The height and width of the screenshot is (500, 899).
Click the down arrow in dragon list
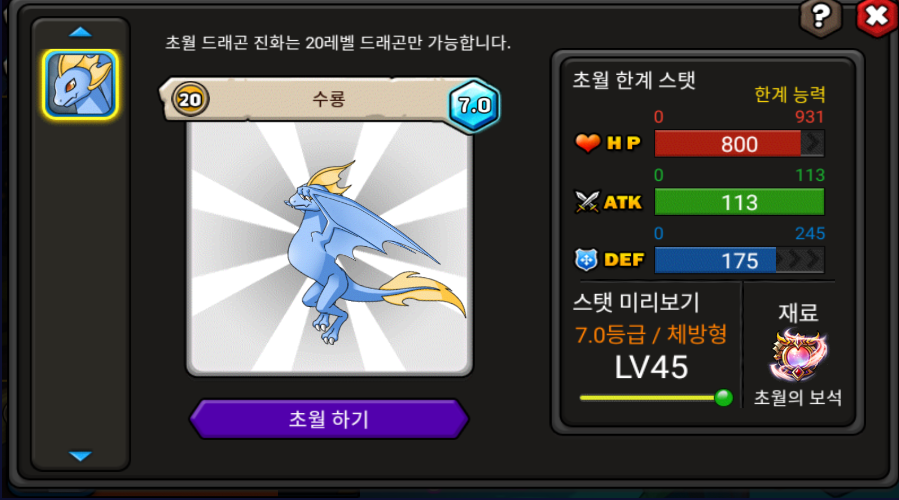pyautogui.click(x=80, y=456)
